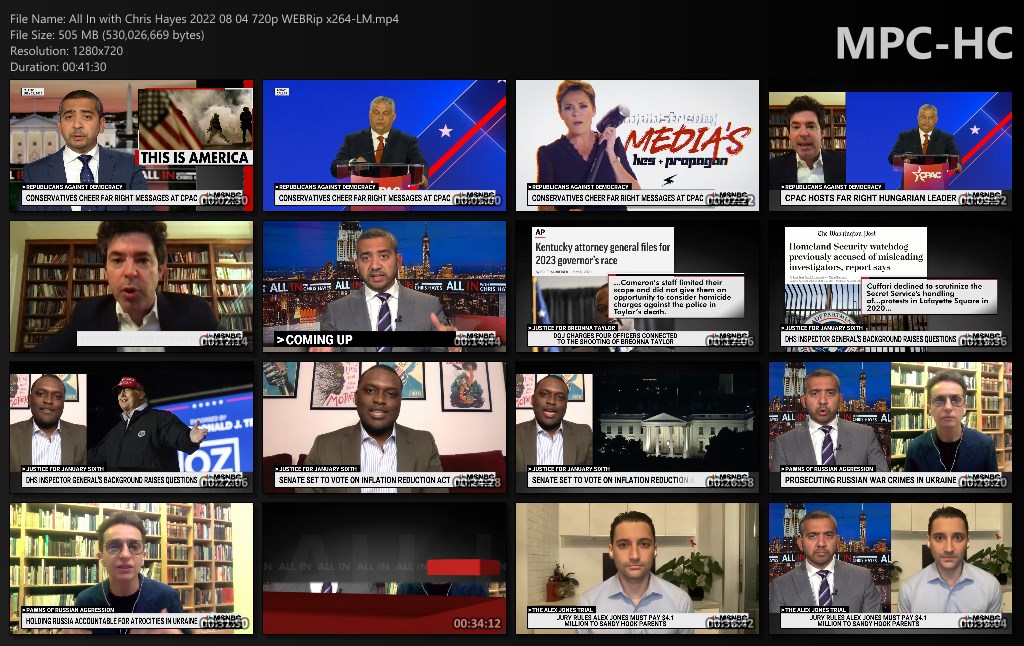The width and height of the screenshot is (1024, 646).
Task: Click CPAC HOSTS FAR RIGHT HUNGARIAN LEADER chyron
Action: click(x=871, y=198)
